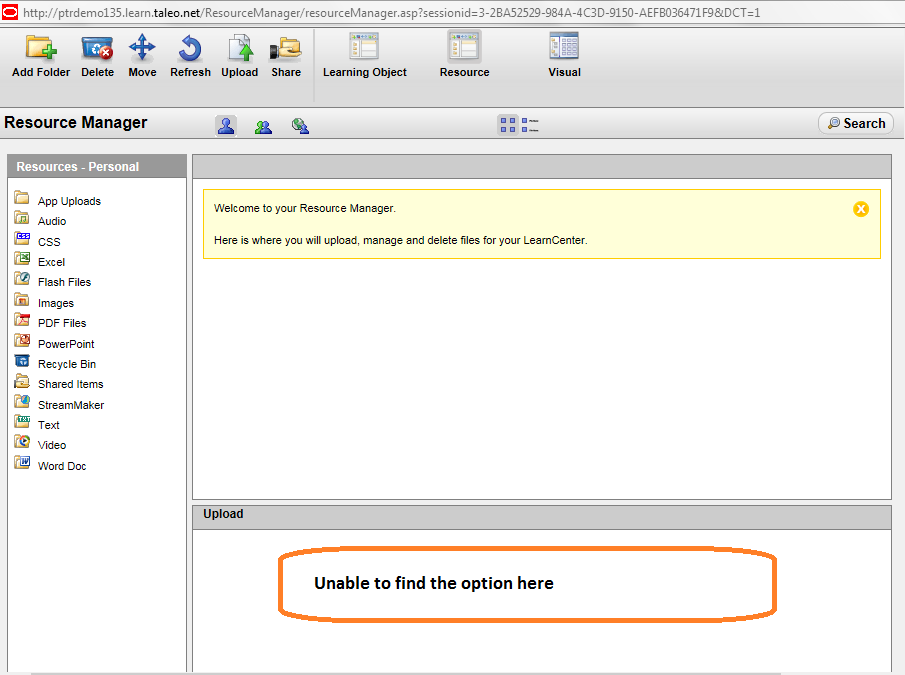The height and width of the screenshot is (675, 905).
Task: Open the Upload toolbar icon
Action: pyautogui.click(x=240, y=48)
